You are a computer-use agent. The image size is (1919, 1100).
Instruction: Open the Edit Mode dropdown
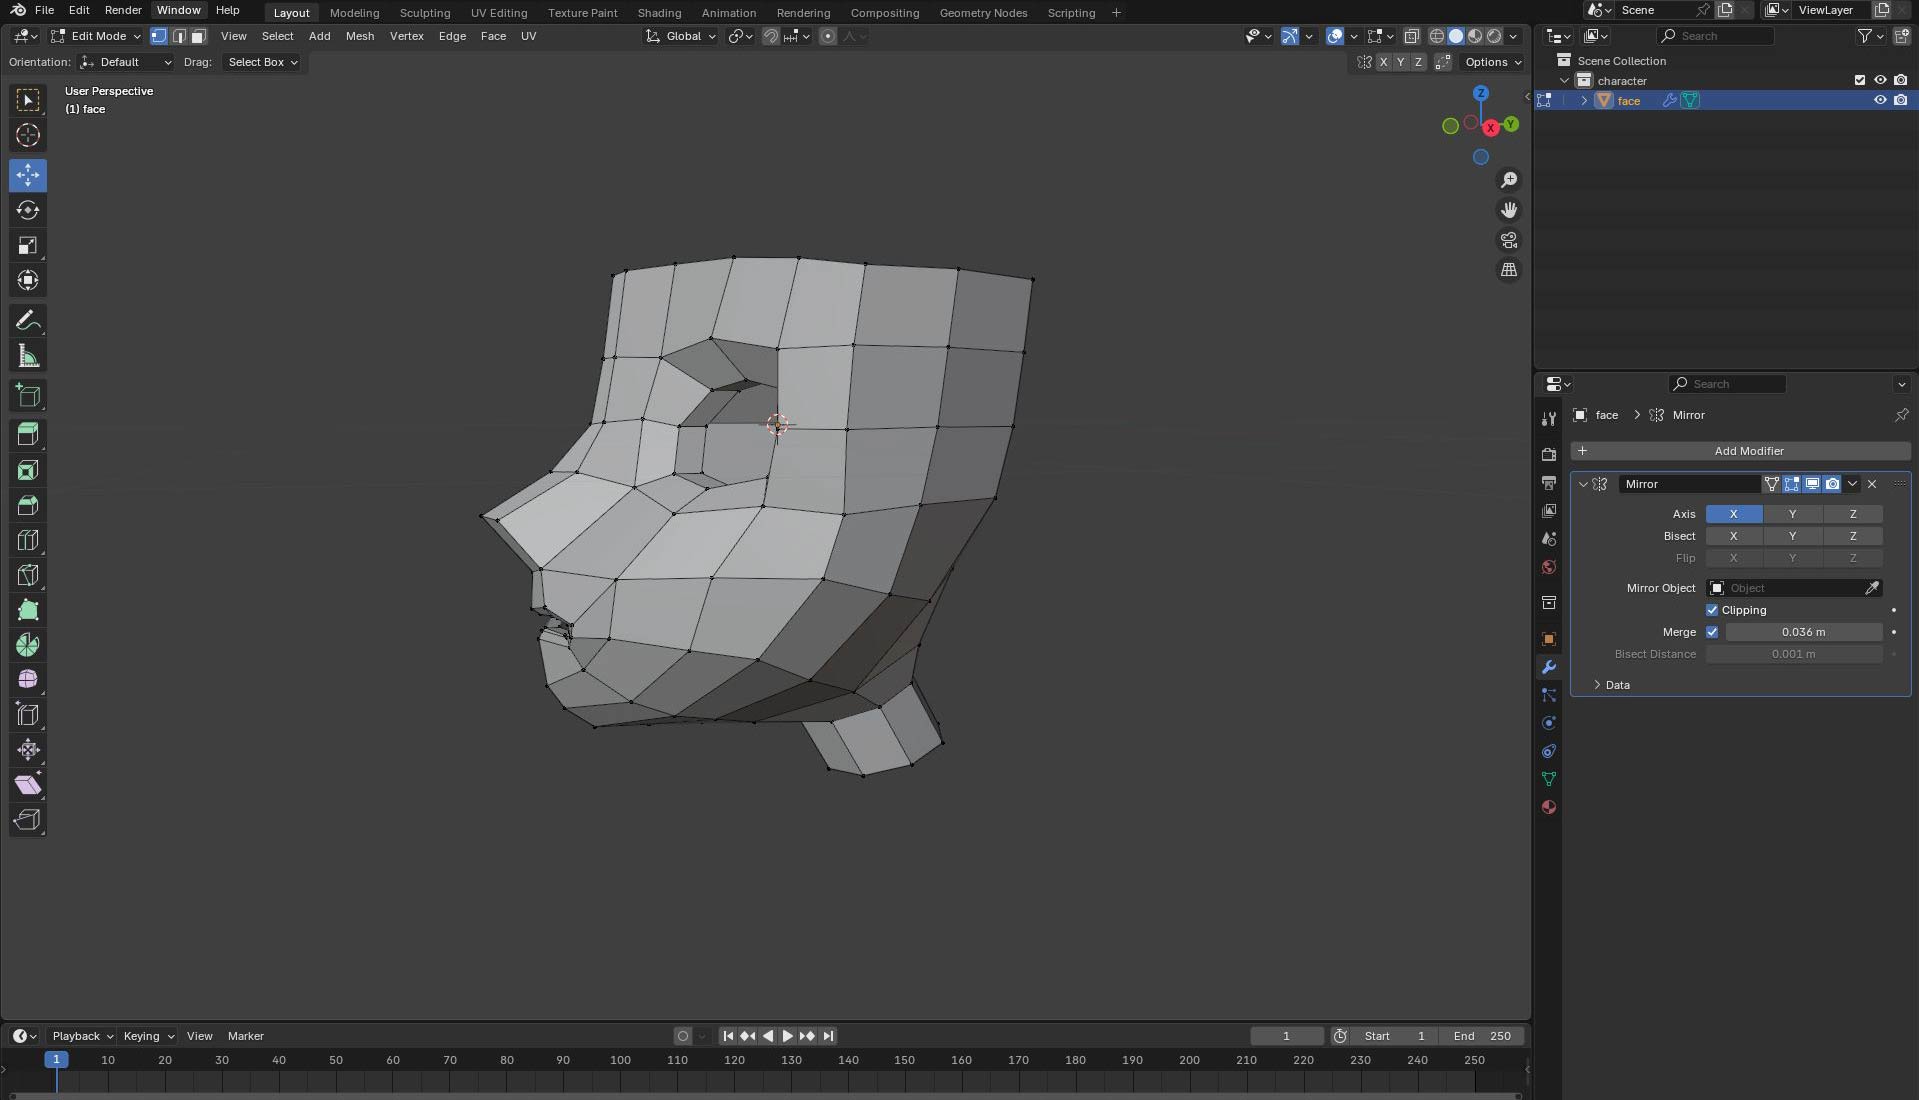pyautogui.click(x=97, y=36)
